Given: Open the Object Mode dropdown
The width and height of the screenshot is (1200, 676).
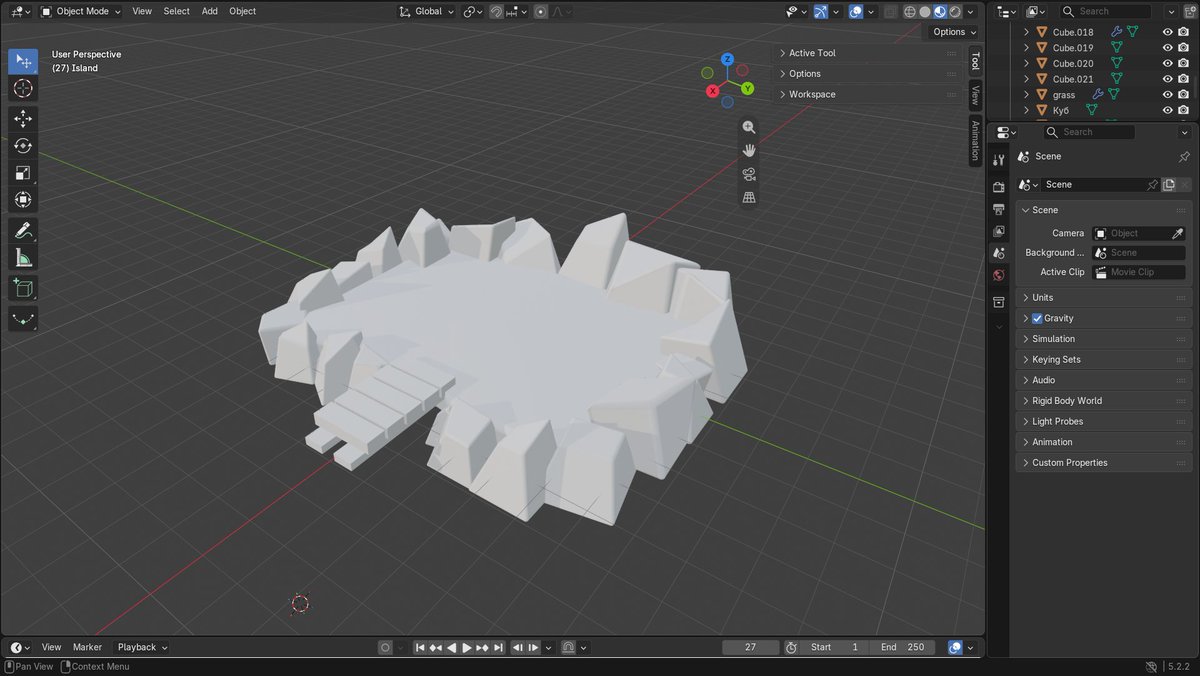Looking at the screenshot, I should [81, 11].
